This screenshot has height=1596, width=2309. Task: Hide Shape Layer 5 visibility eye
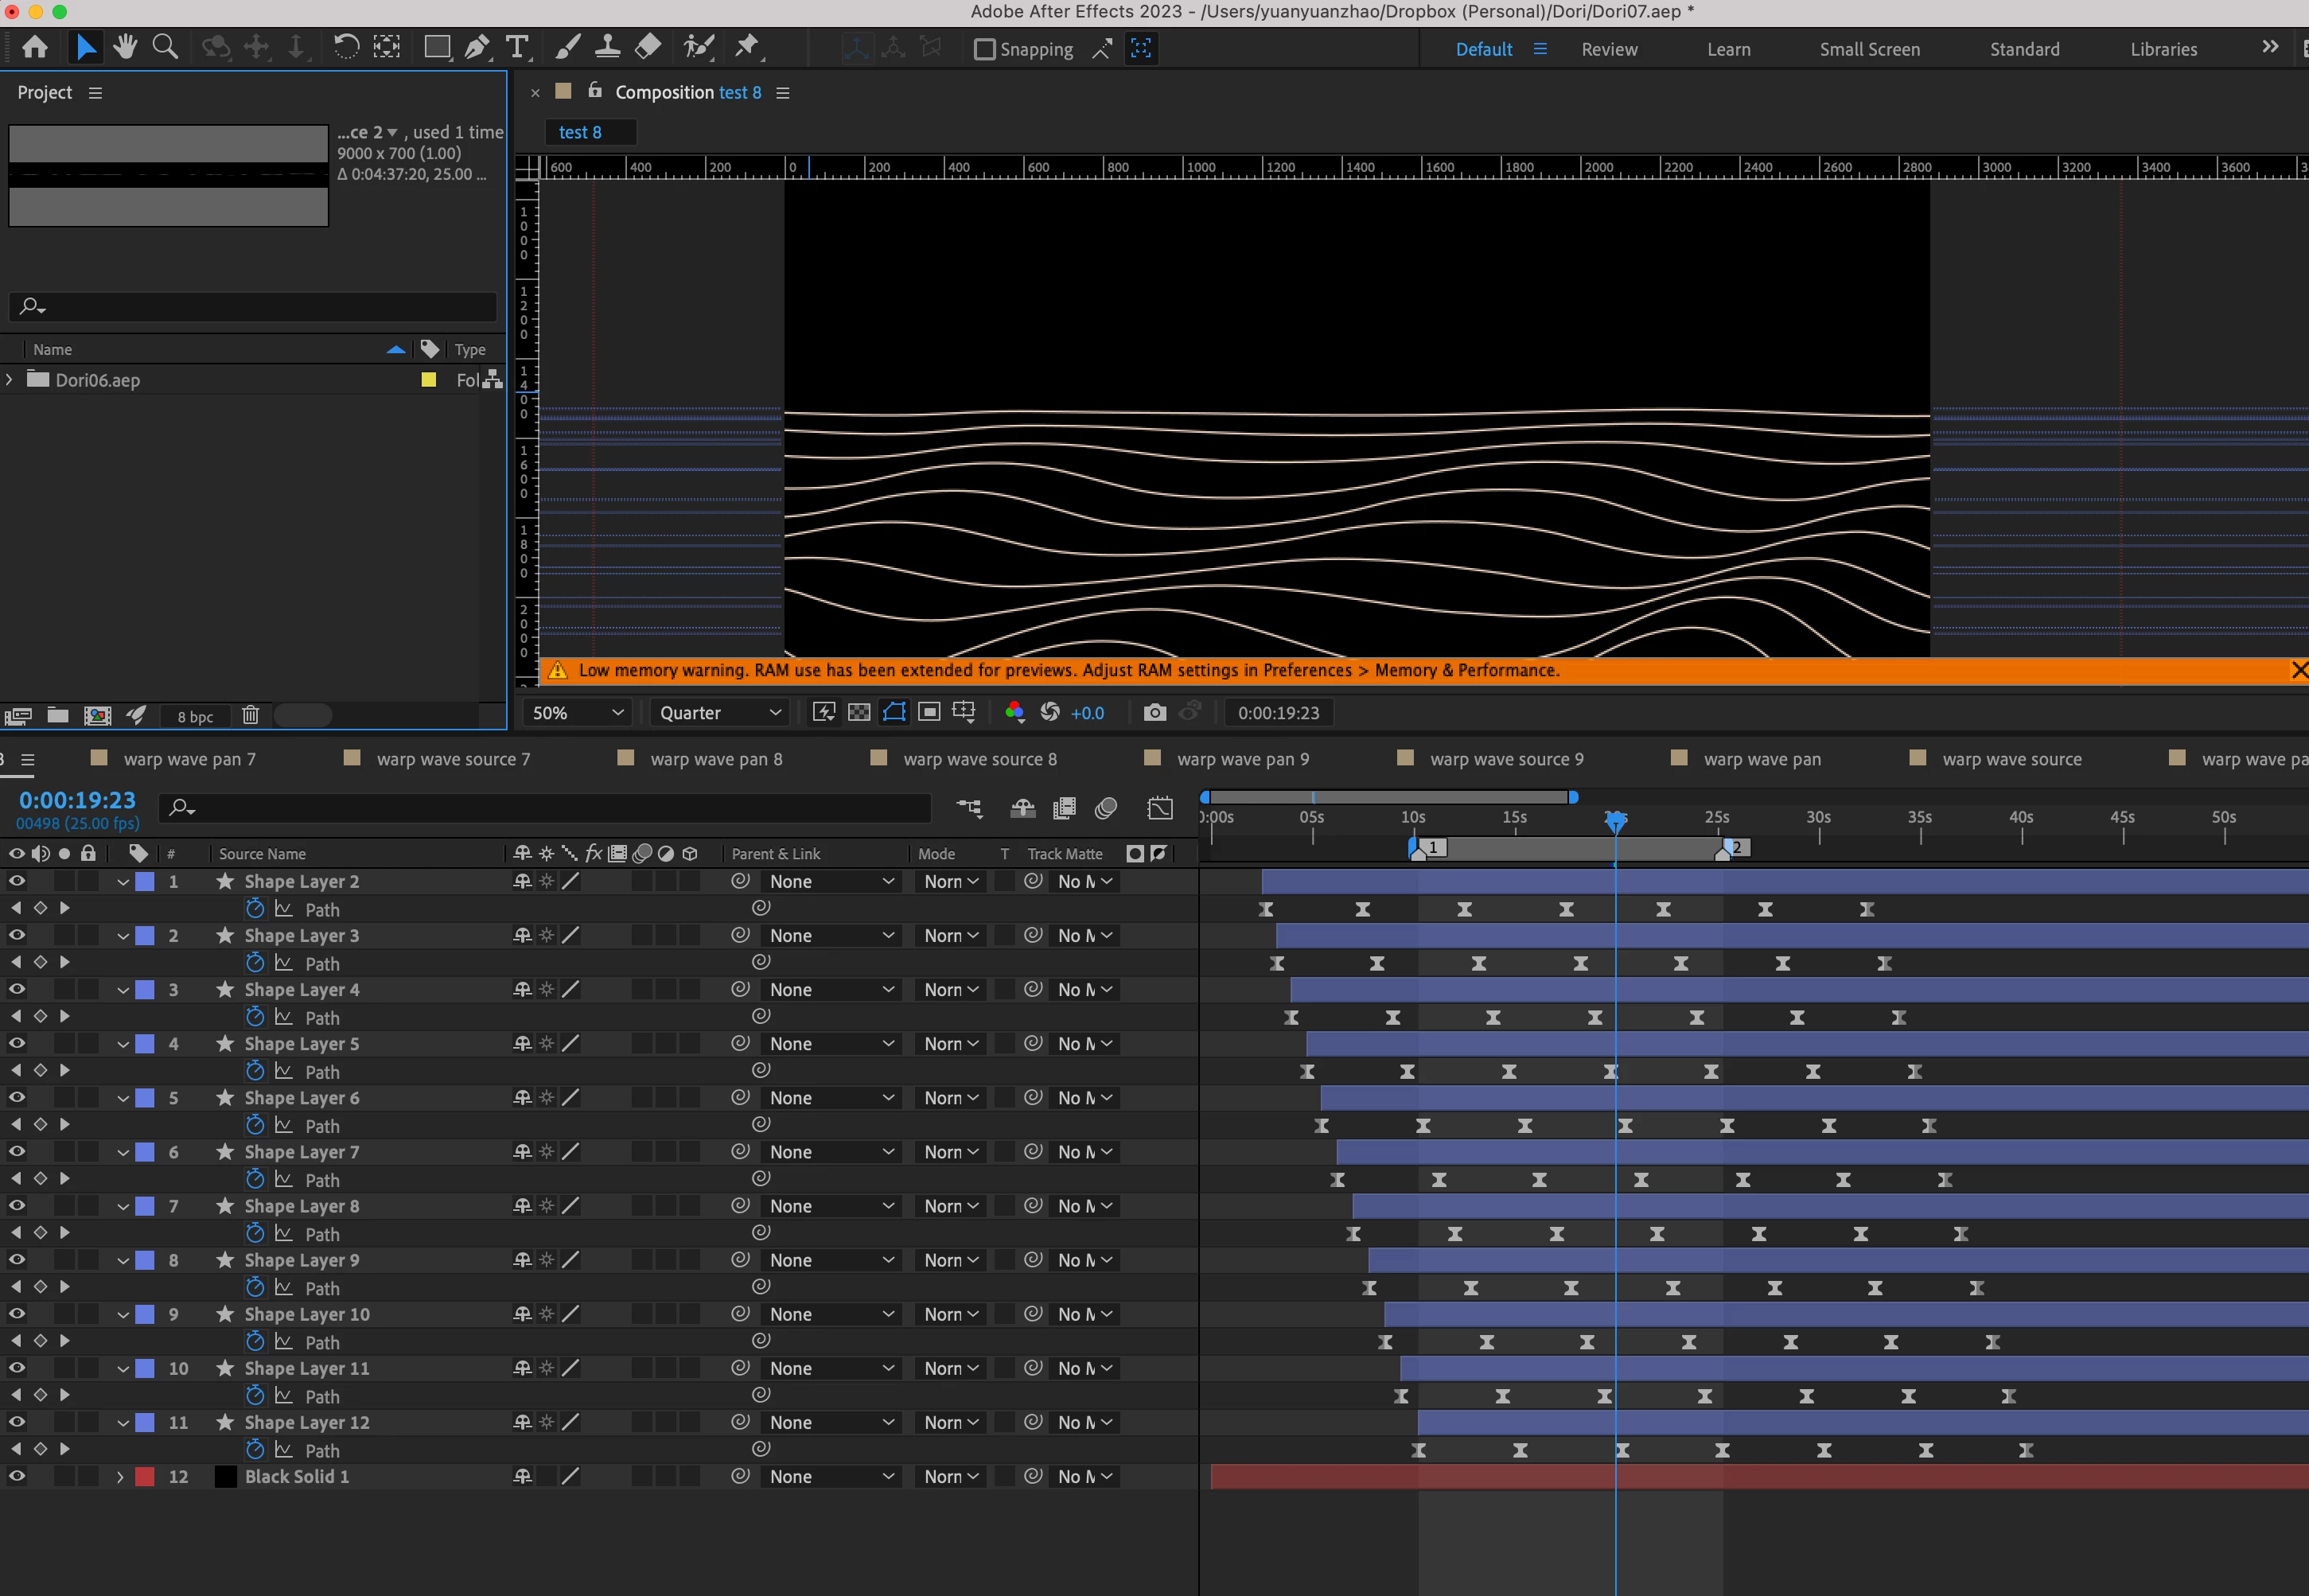point(17,1043)
